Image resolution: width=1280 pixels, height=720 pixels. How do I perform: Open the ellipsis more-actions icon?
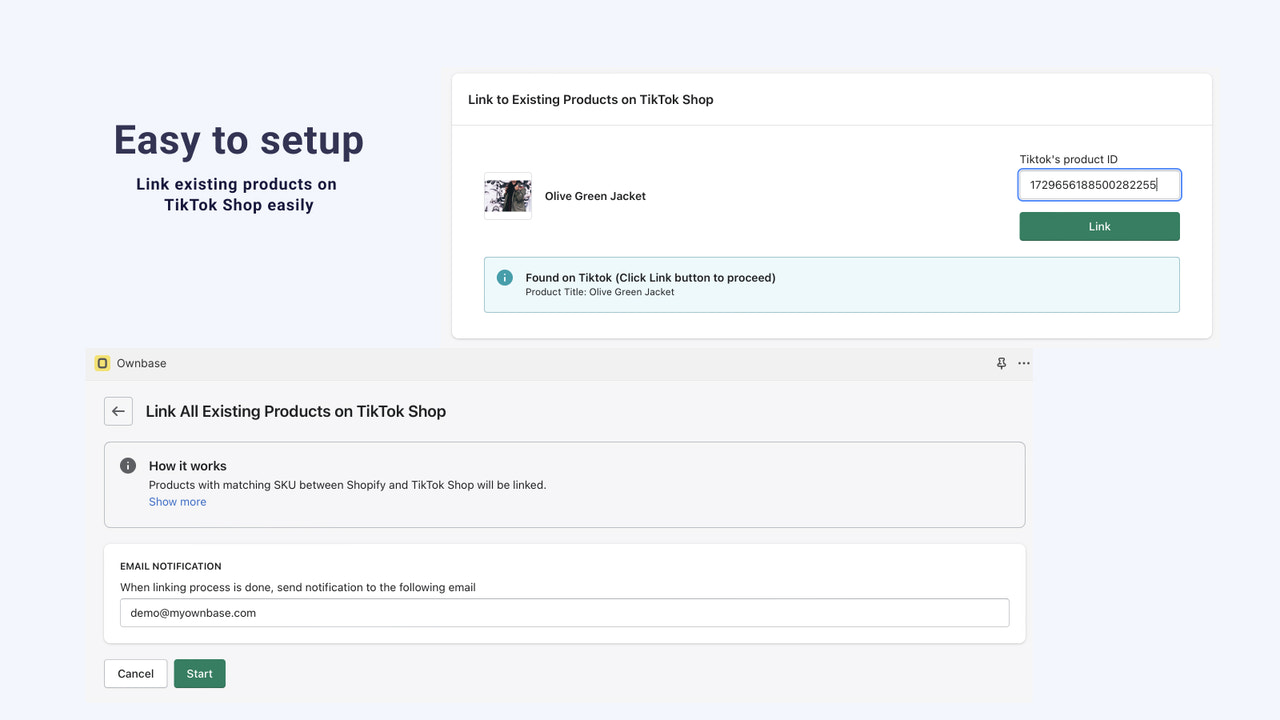click(1023, 363)
